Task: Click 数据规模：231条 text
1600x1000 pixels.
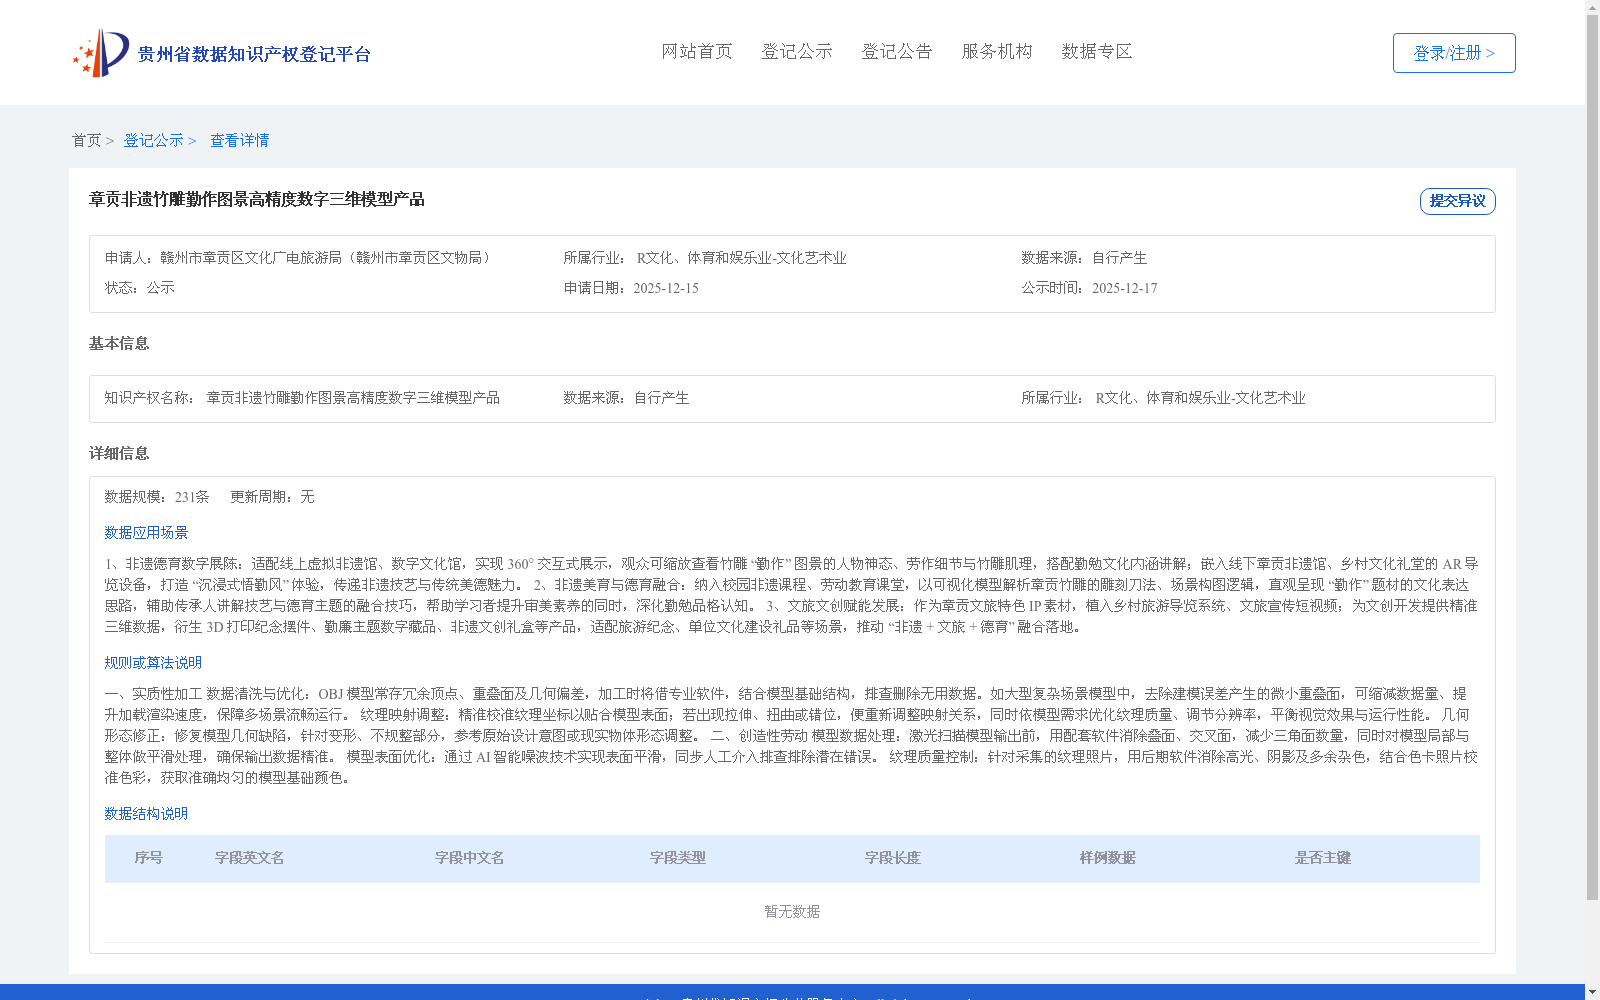Action: pos(157,497)
